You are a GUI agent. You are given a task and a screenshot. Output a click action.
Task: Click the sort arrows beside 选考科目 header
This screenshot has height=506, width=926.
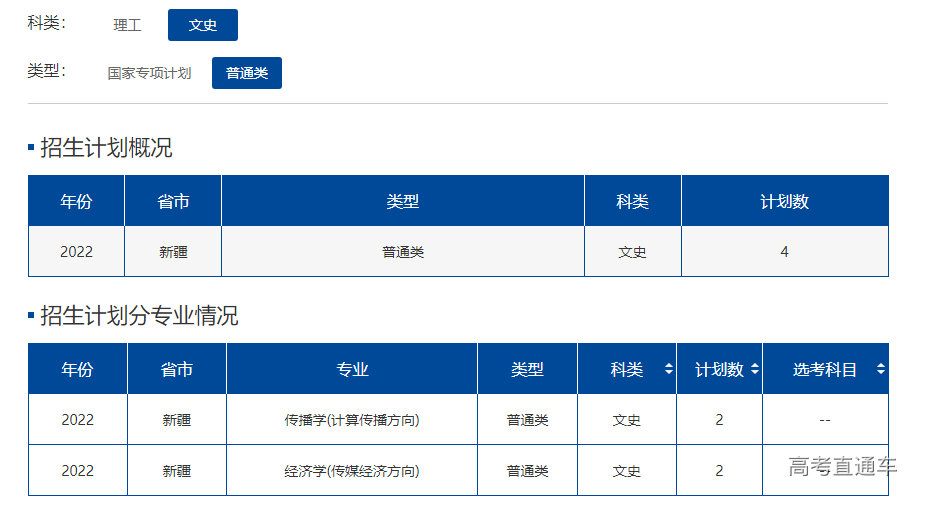point(880,369)
